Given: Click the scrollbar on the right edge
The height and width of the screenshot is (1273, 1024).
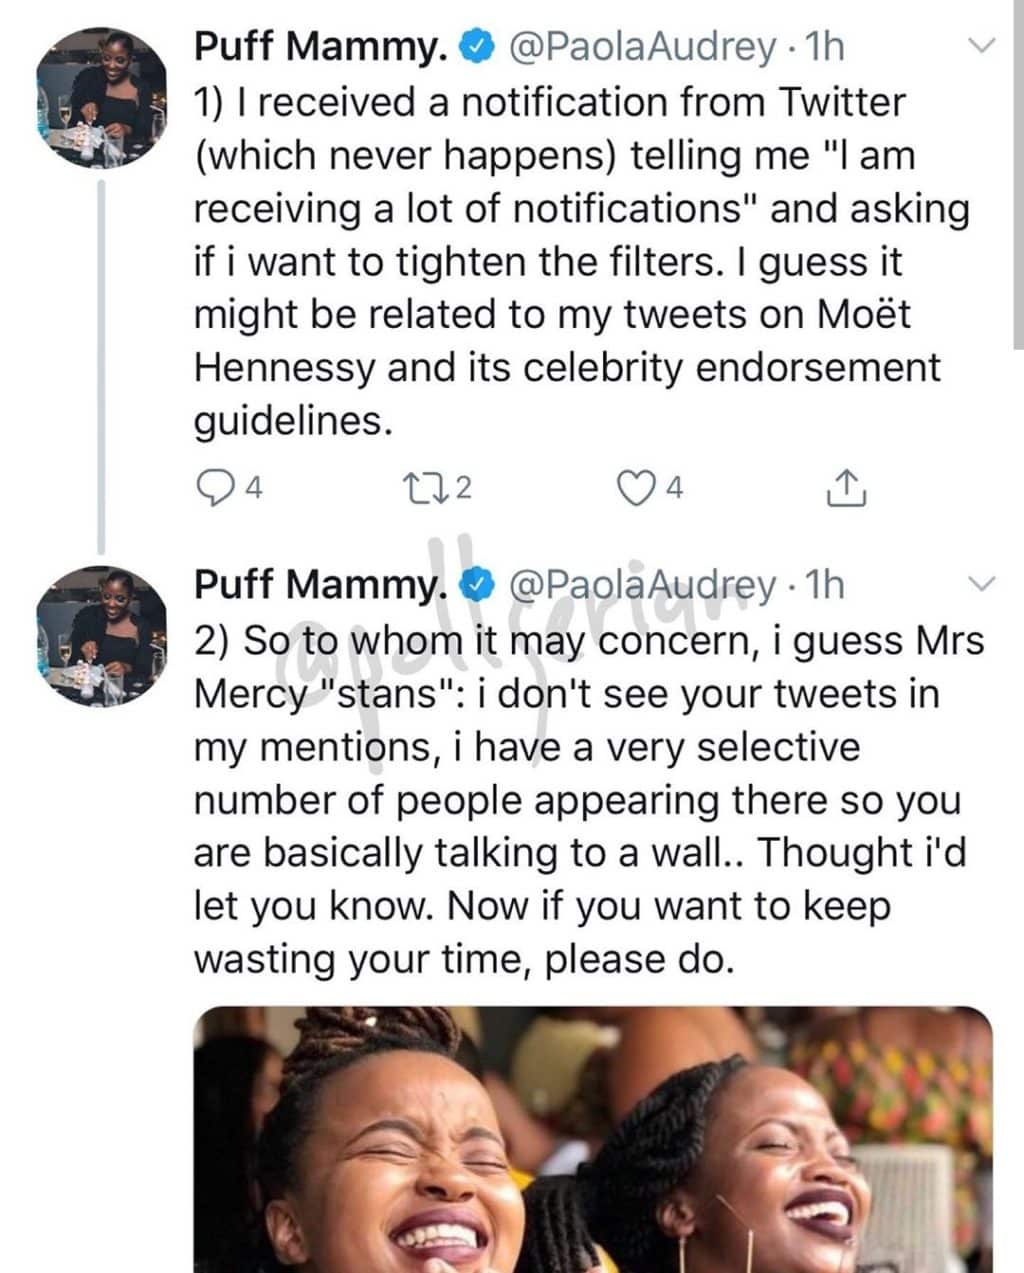Looking at the screenshot, I should tap(1017, 200).
